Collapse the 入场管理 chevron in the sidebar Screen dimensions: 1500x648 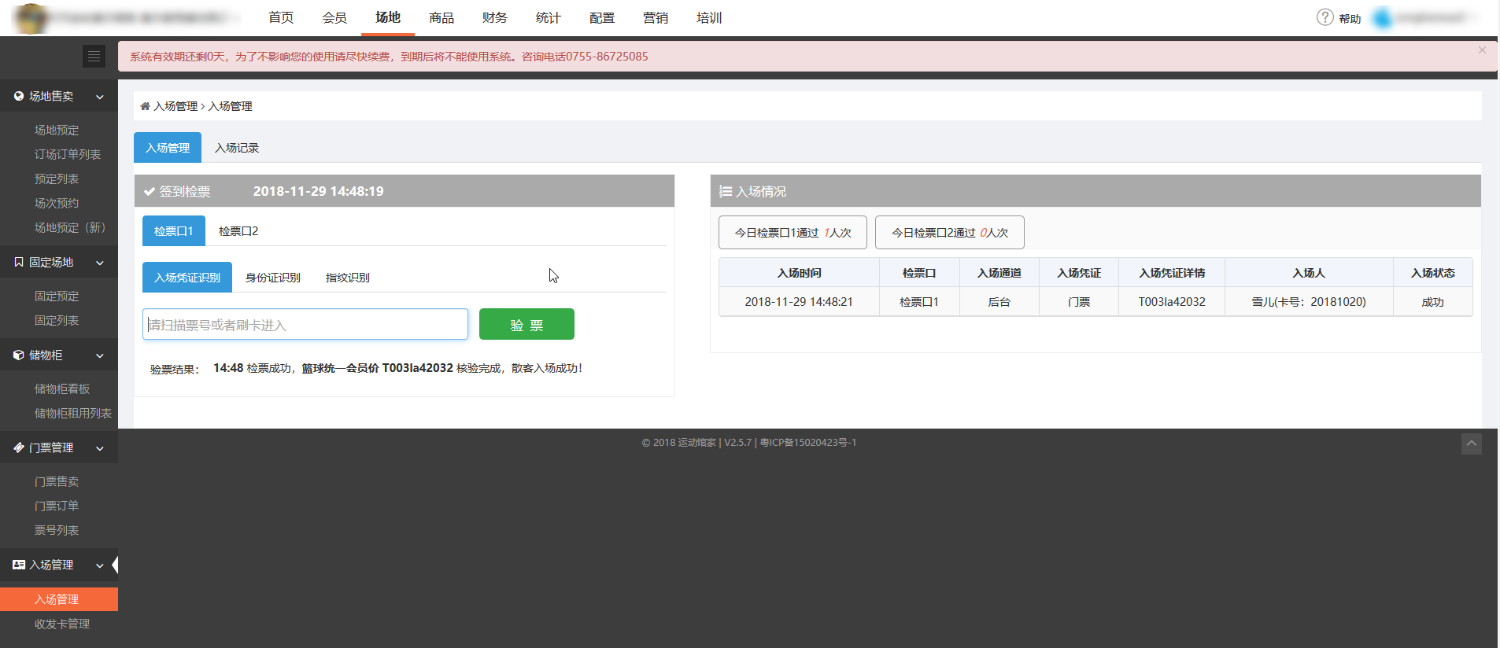pyautogui.click(x=99, y=565)
